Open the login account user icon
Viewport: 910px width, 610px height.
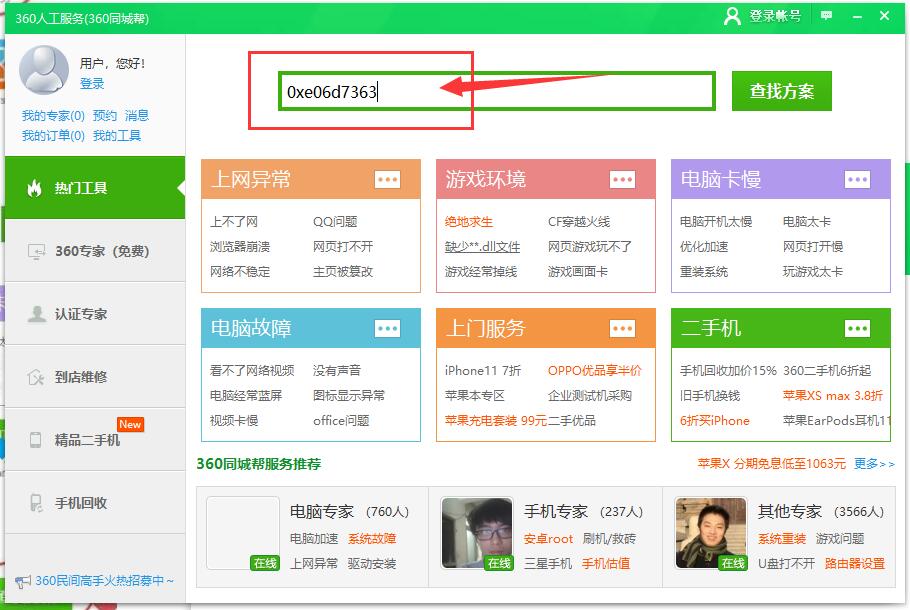732,16
